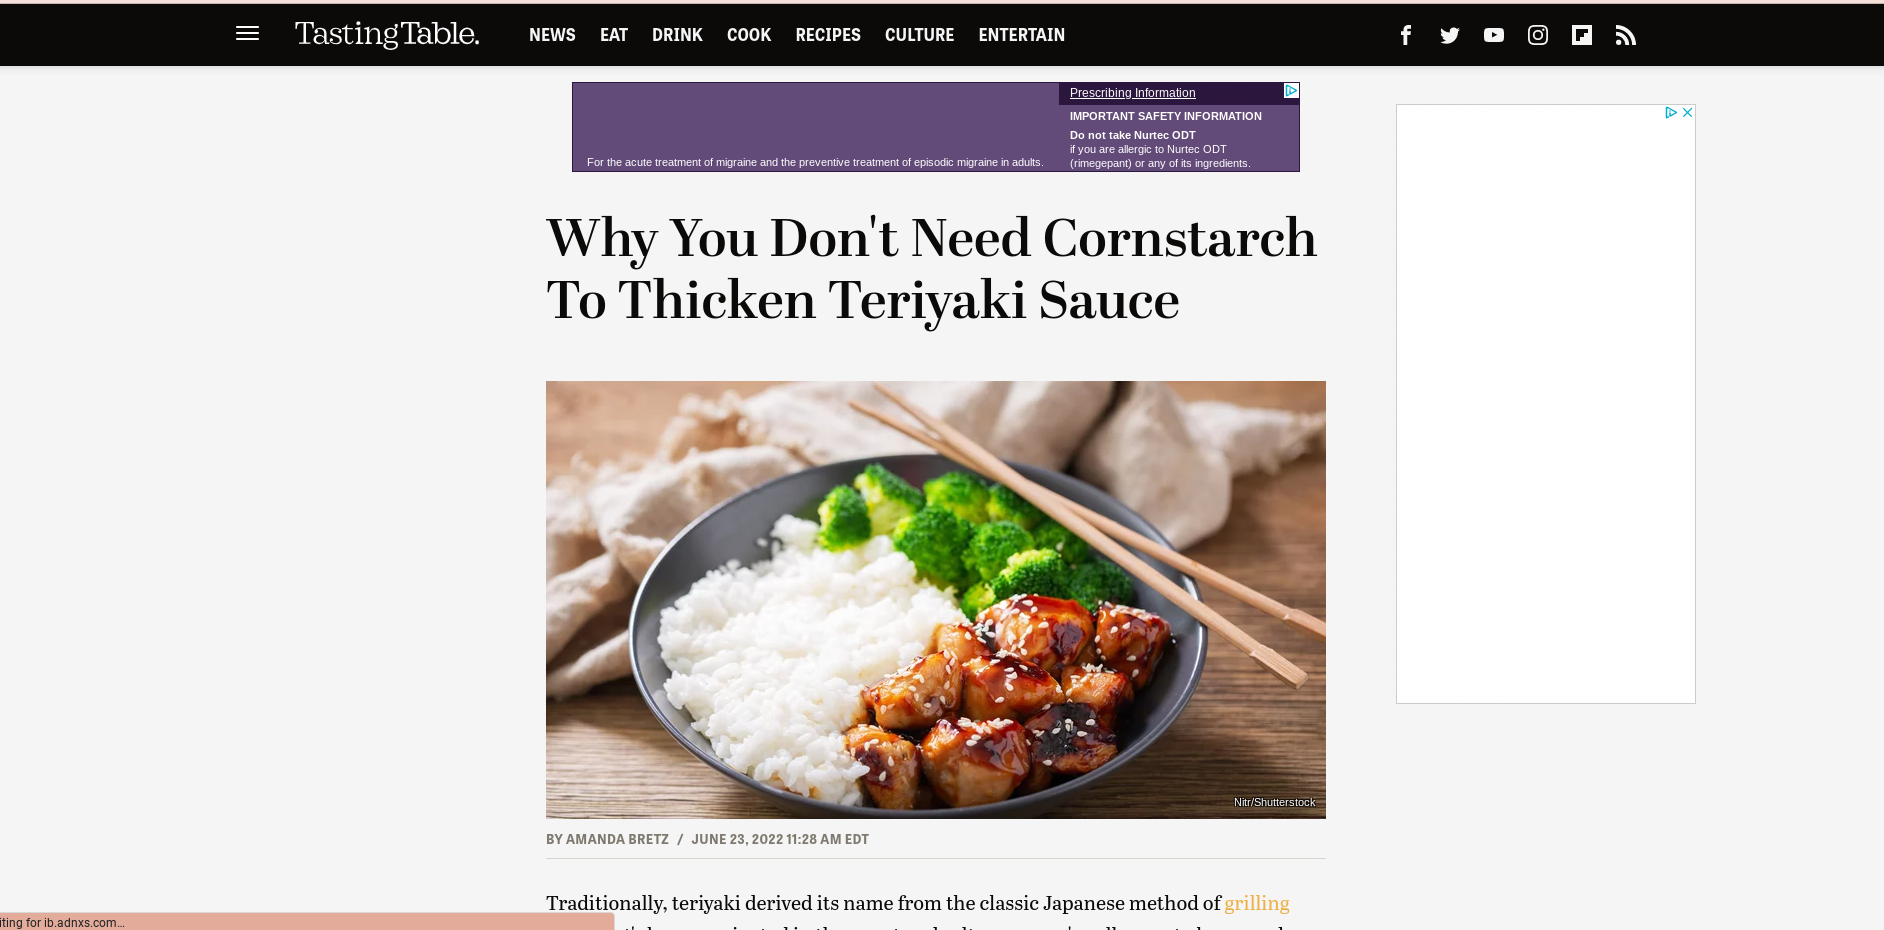This screenshot has height=930, width=1884.
Task: Close the sidebar ad with X
Action: tap(1687, 112)
